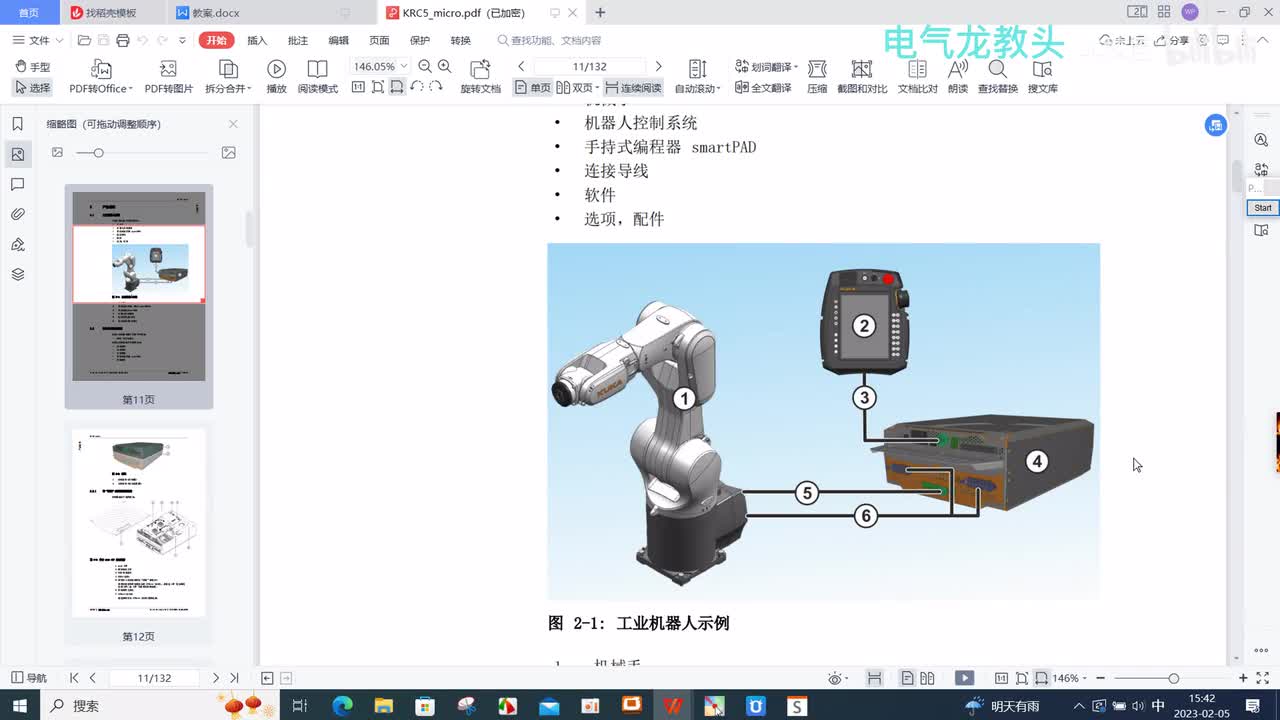Viewport: 1280px width, 720px height.
Task: Open 查找替换 find and replace
Action: 998,77
